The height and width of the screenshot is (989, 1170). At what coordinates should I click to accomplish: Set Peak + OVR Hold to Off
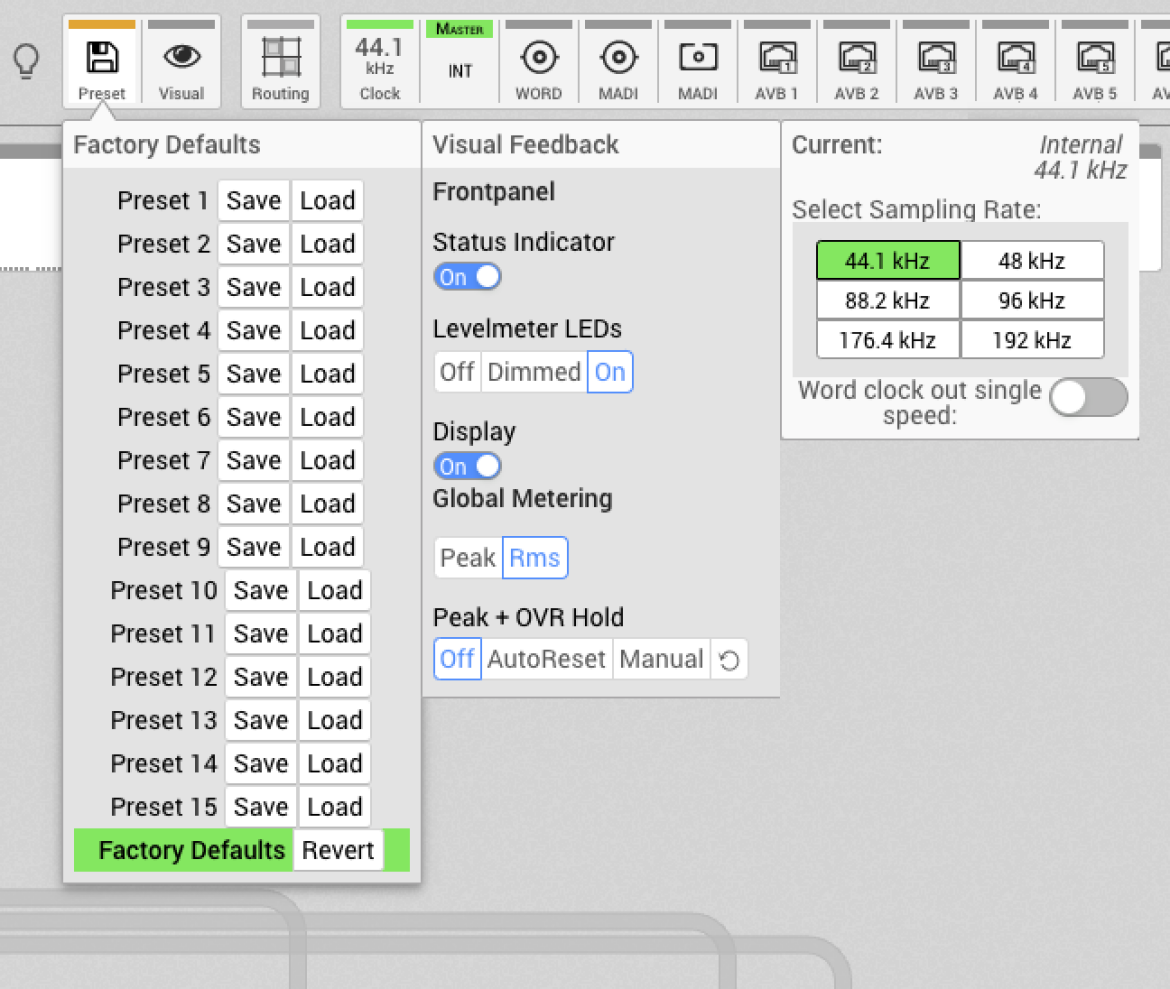click(457, 659)
